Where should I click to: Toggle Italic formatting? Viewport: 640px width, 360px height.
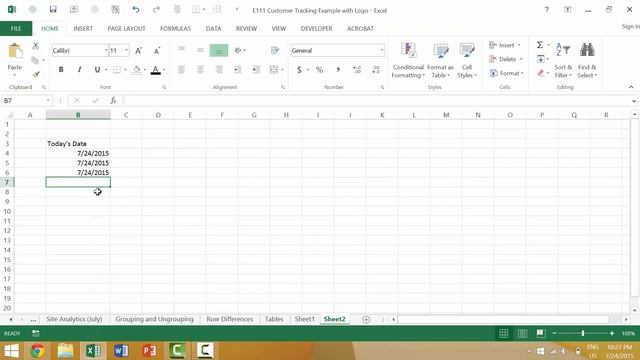[x=79, y=70]
